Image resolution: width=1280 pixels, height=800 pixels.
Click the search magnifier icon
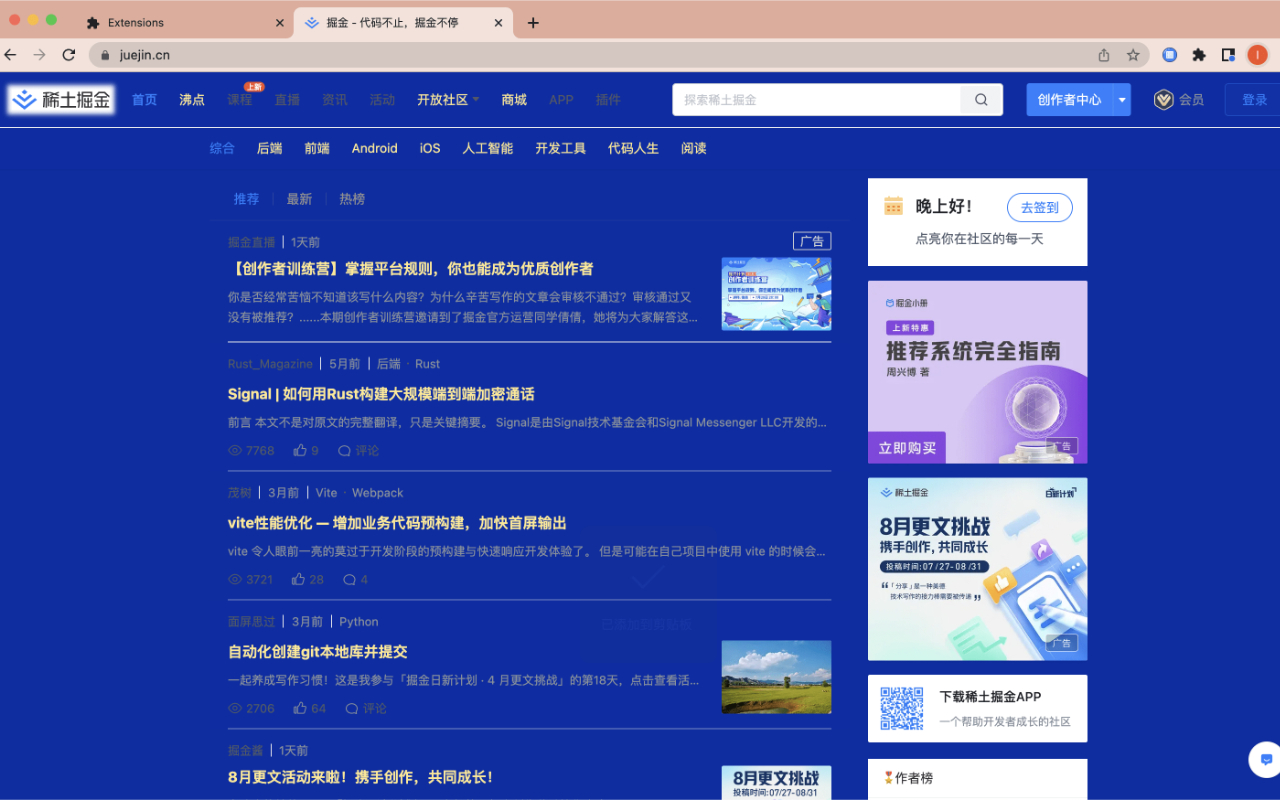click(x=981, y=100)
